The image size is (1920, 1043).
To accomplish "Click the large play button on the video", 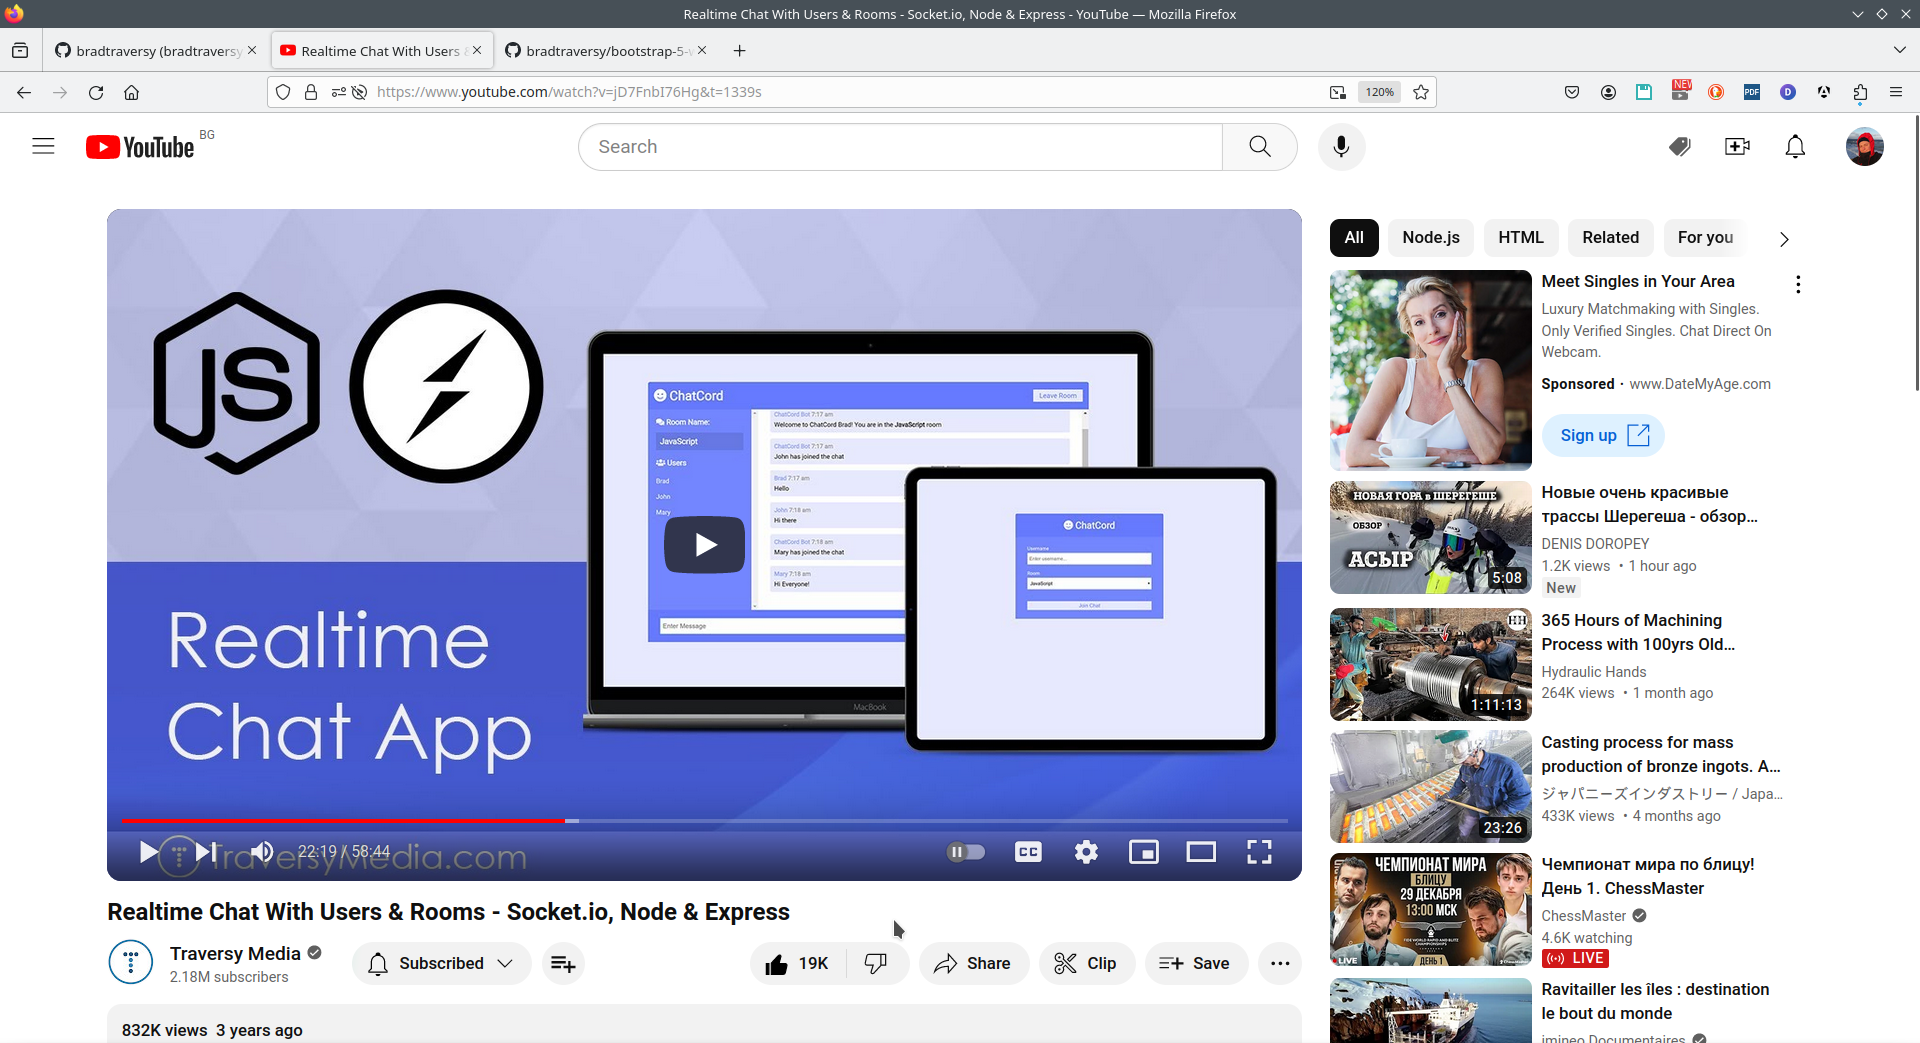I will click(705, 544).
